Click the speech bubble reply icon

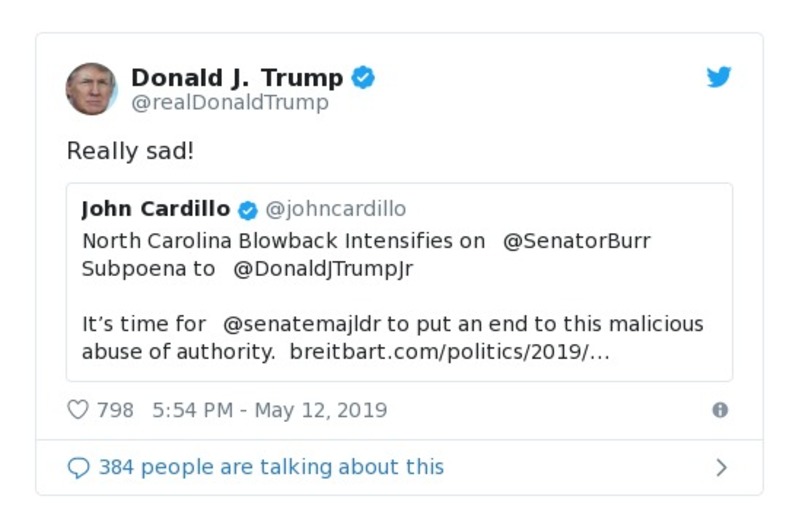coord(78,467)
